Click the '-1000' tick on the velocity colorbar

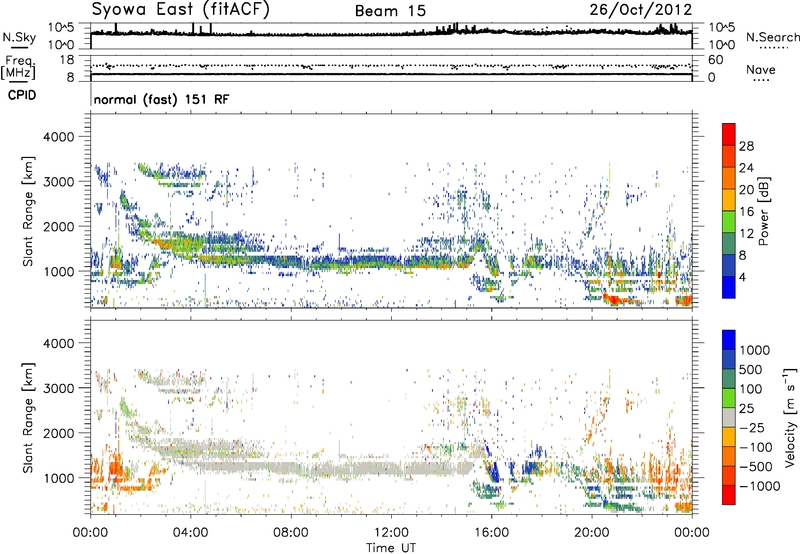pos(760,486)
